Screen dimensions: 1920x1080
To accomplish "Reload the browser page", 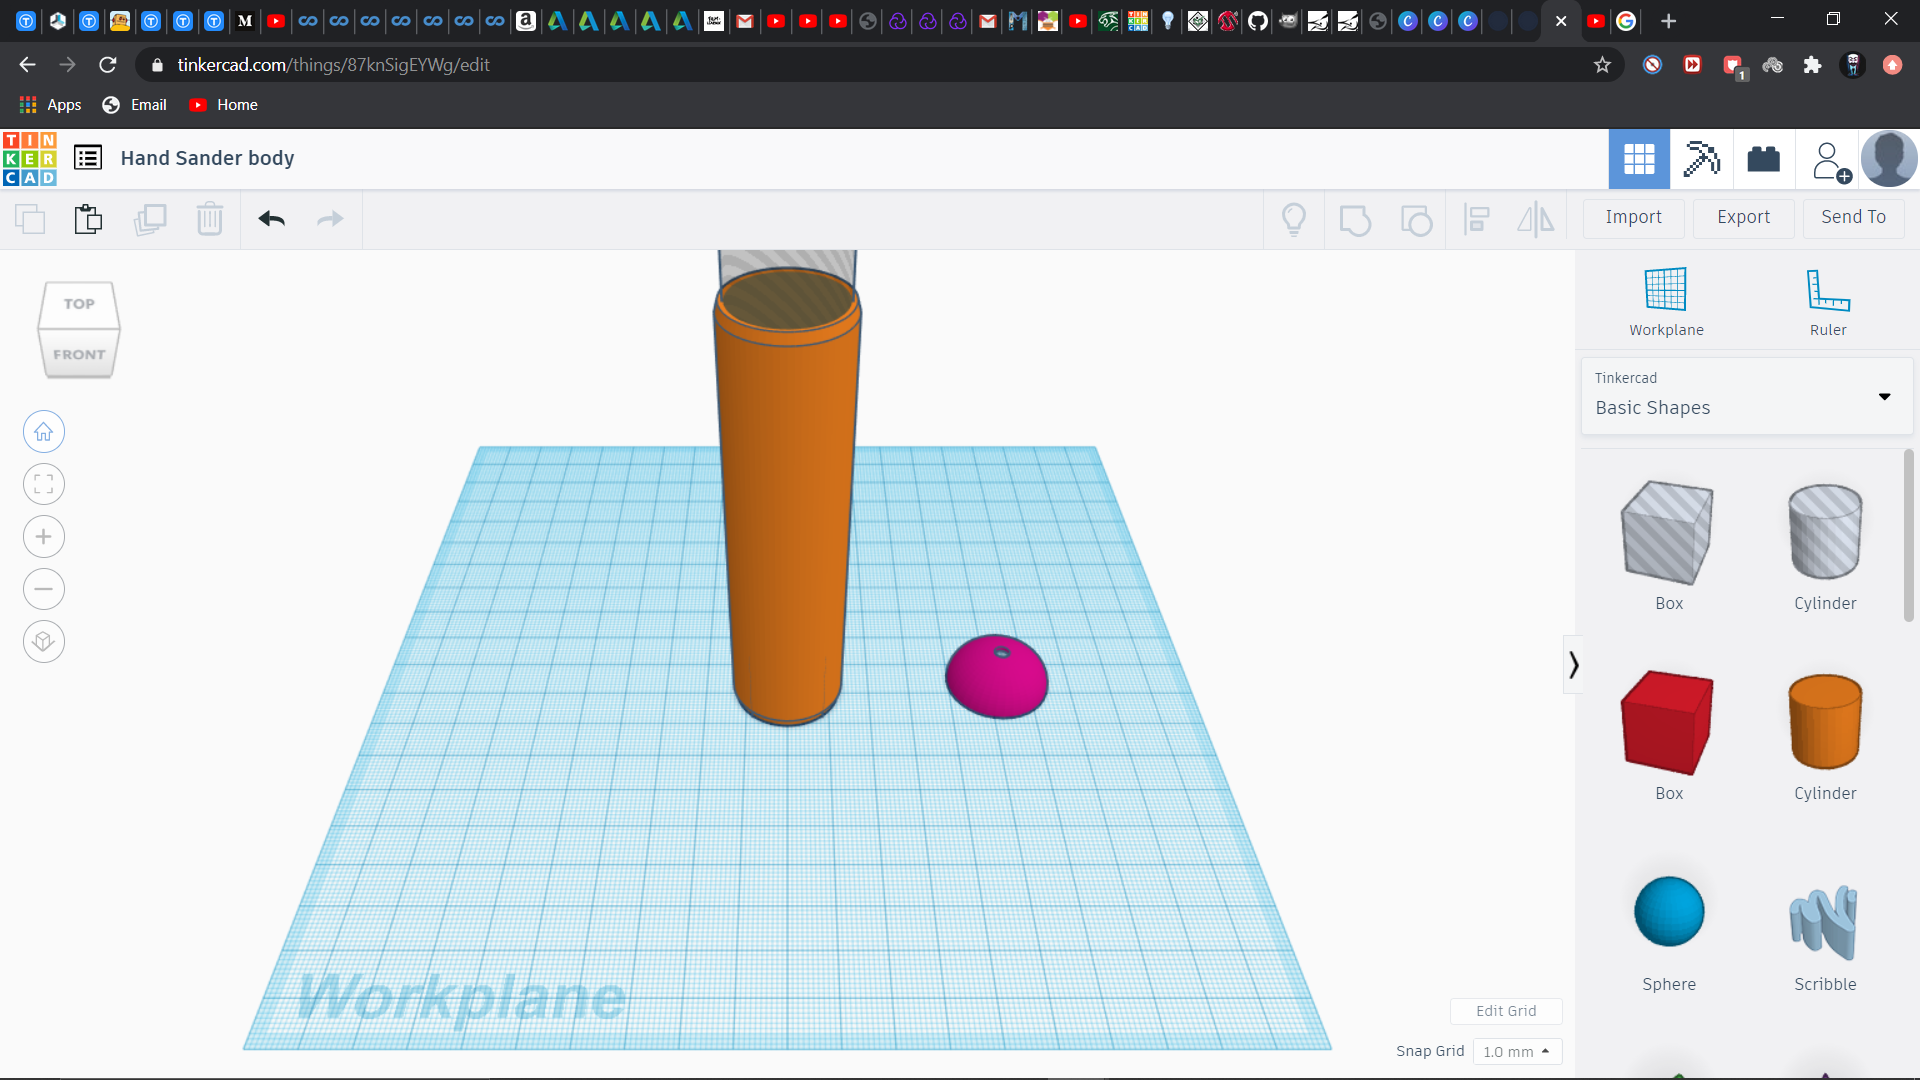I will 108,65.
